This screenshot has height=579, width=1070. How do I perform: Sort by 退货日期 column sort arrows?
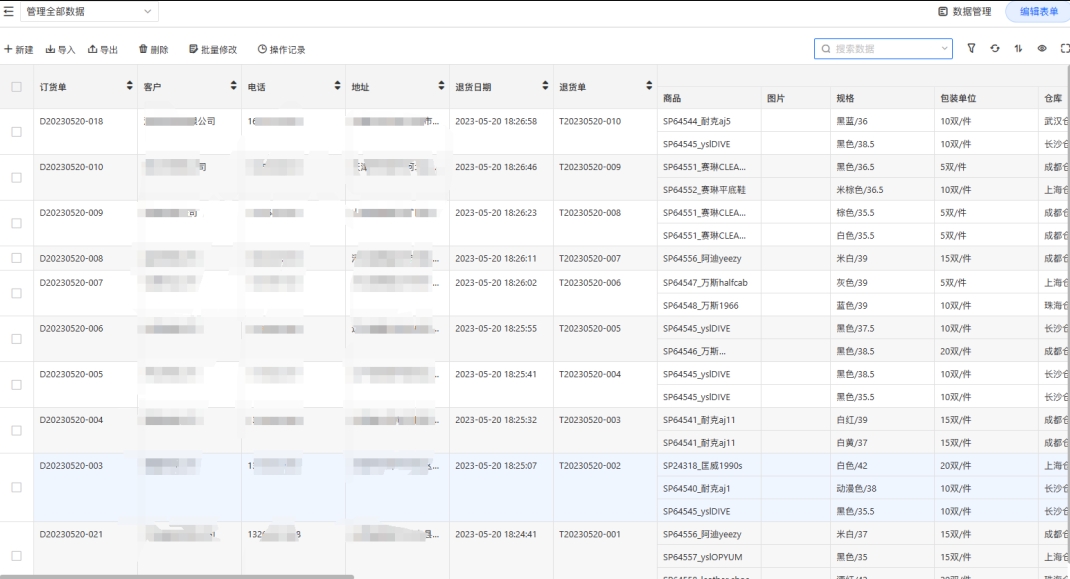point(545,87)
